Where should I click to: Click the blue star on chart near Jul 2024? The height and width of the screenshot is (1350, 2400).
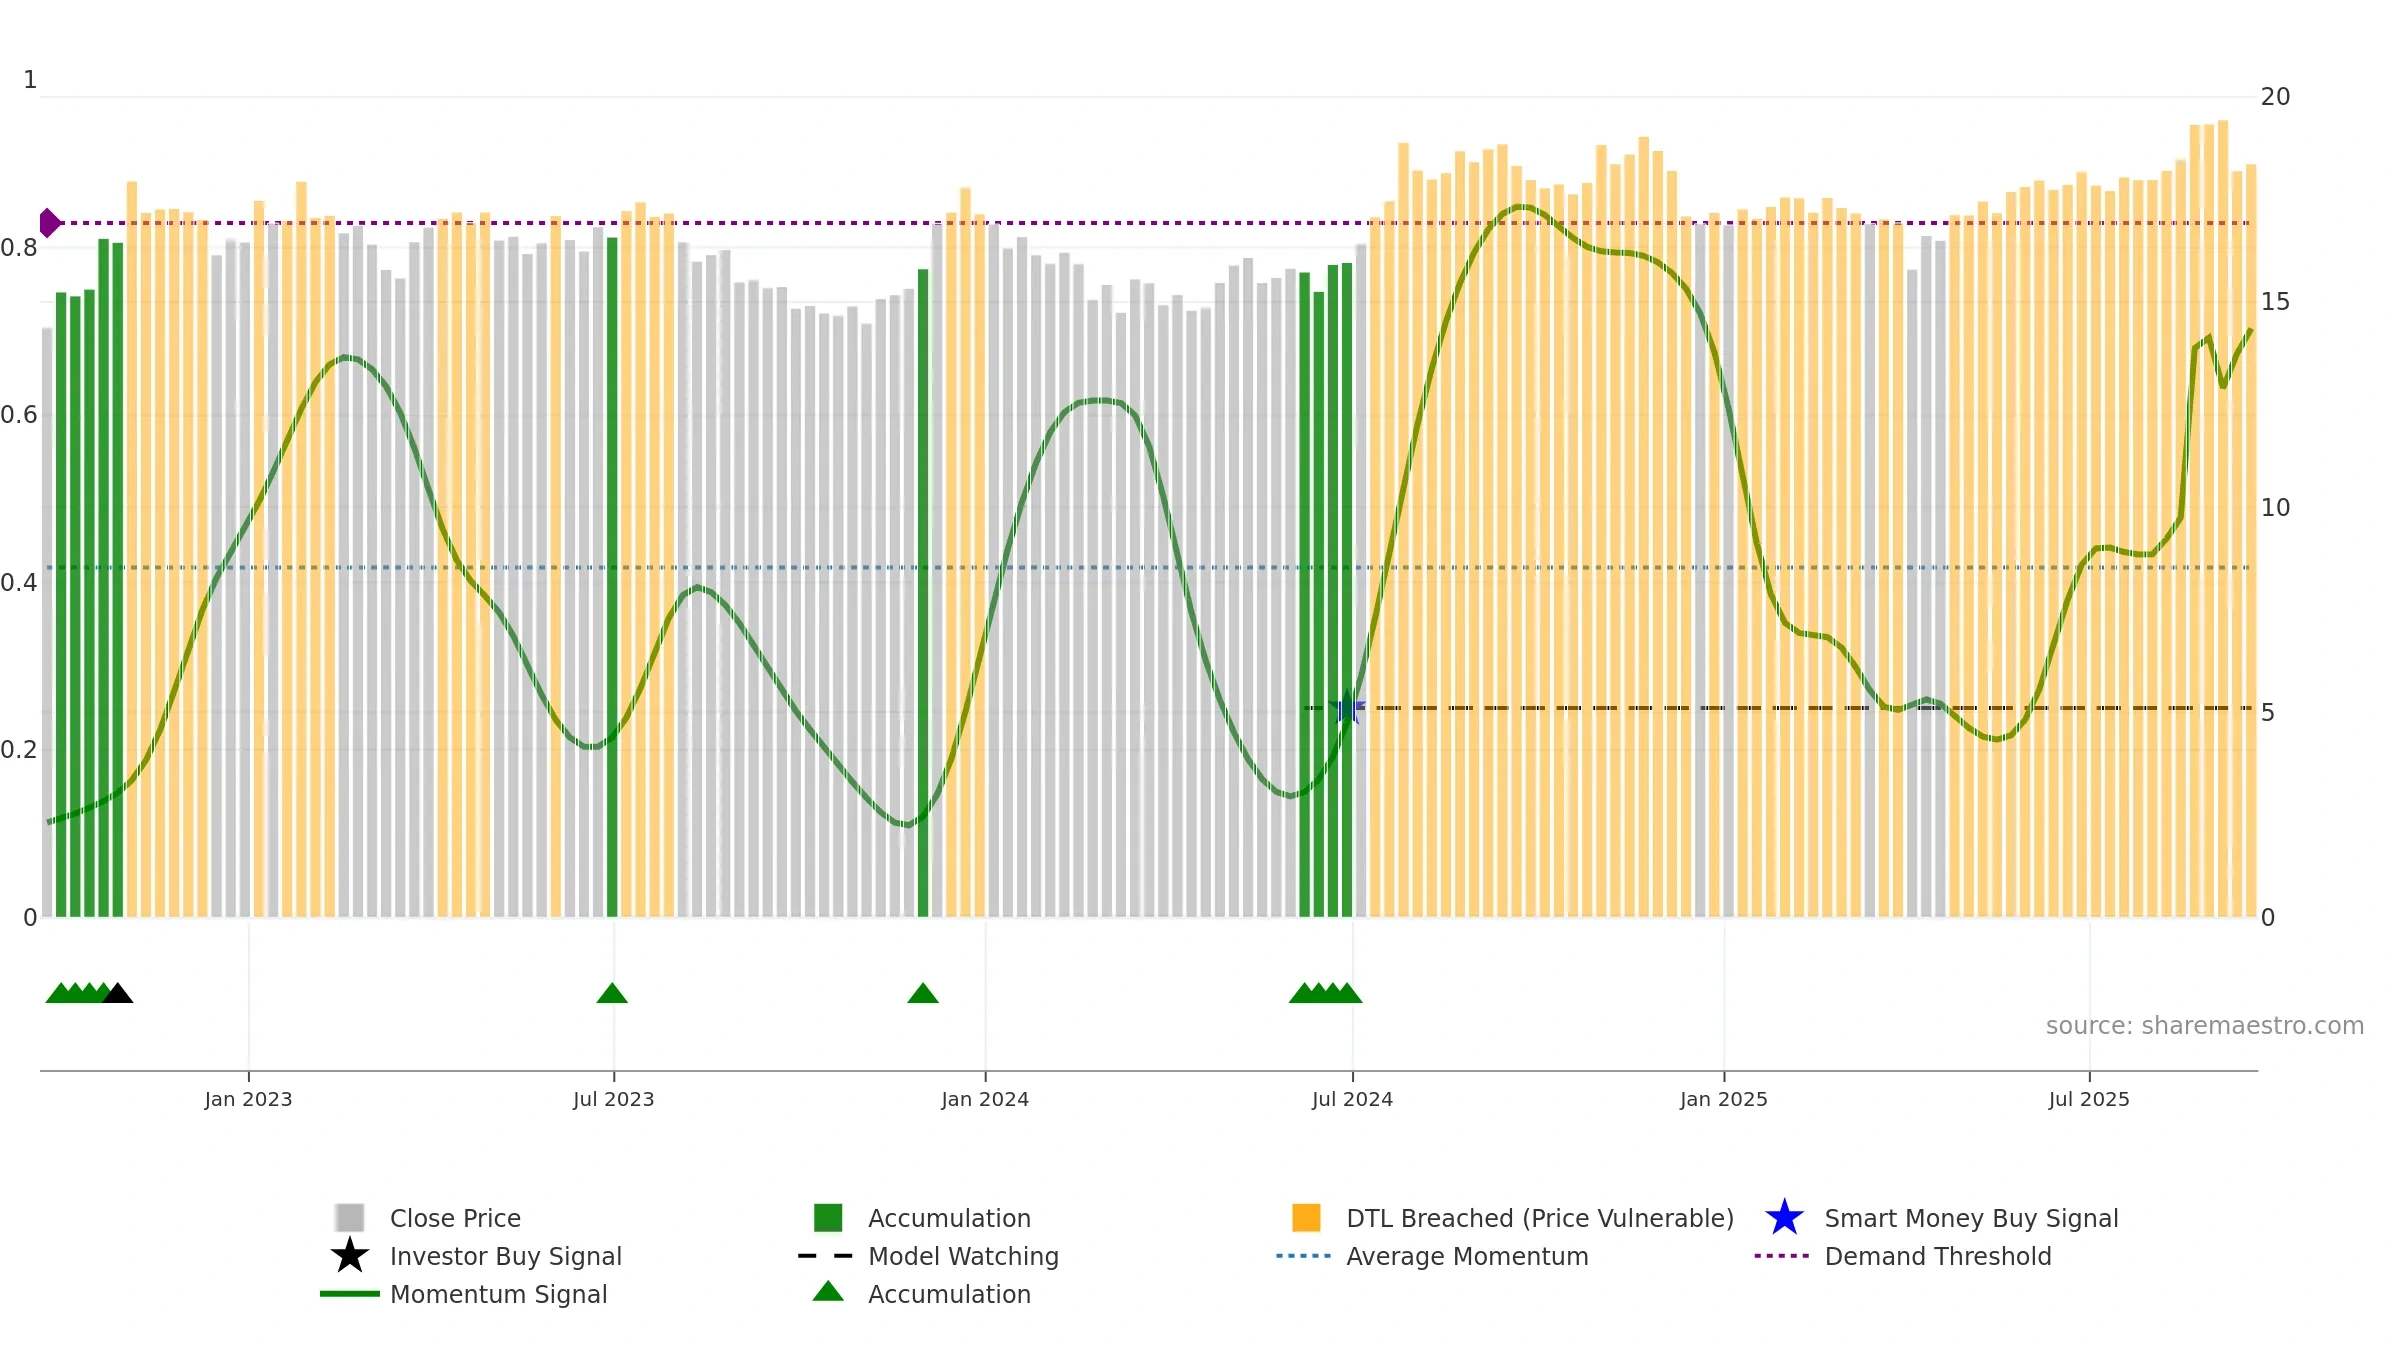point(1349,708)
